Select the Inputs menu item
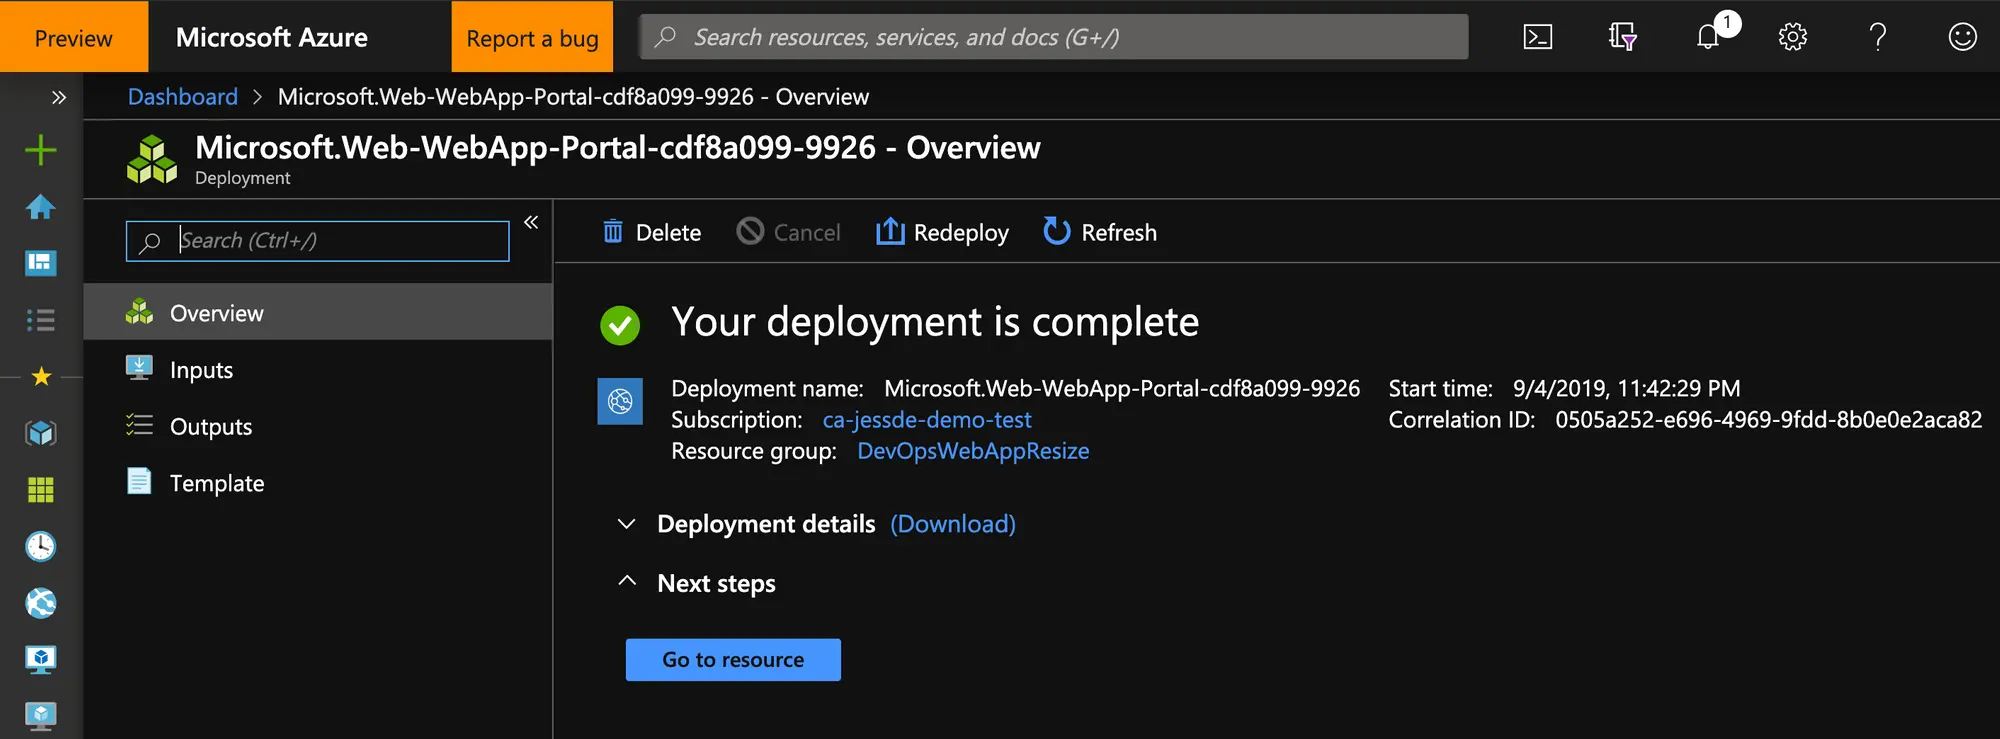Screen dimensions: 2000x739 click(x=201, y=370)
